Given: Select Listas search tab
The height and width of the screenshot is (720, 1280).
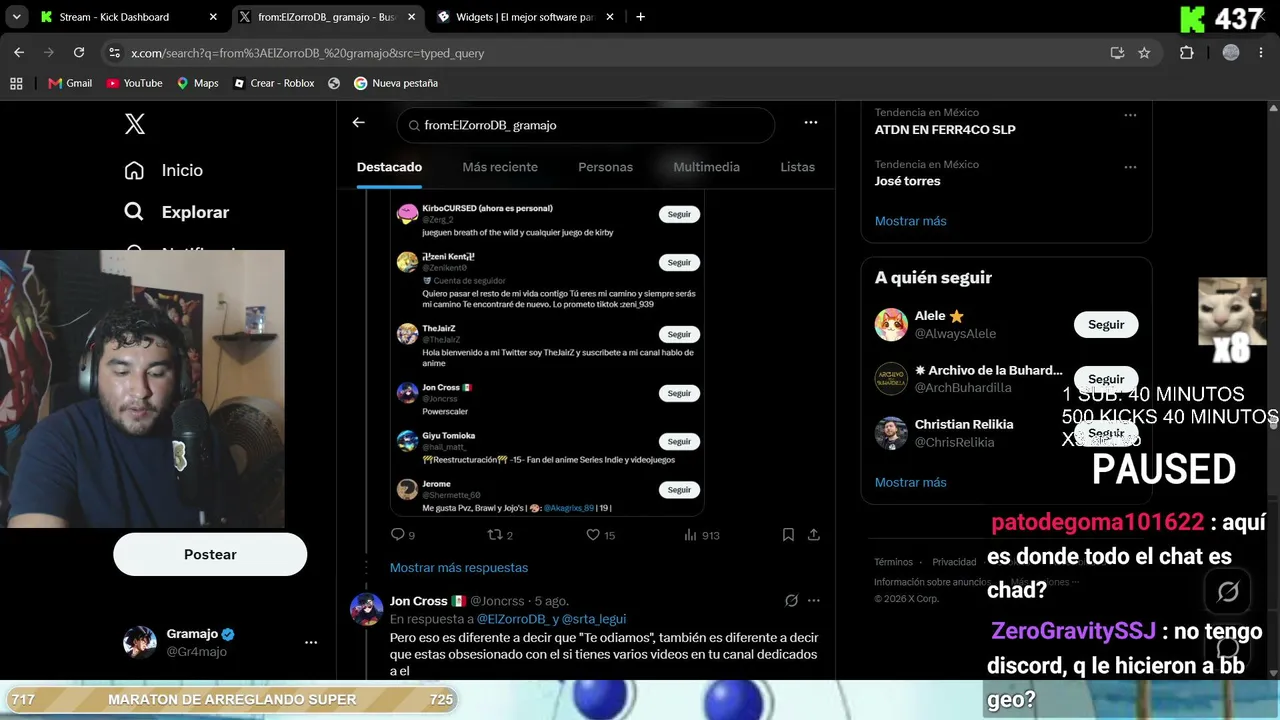Looking at the screenshot, I should tap(797, 167).
